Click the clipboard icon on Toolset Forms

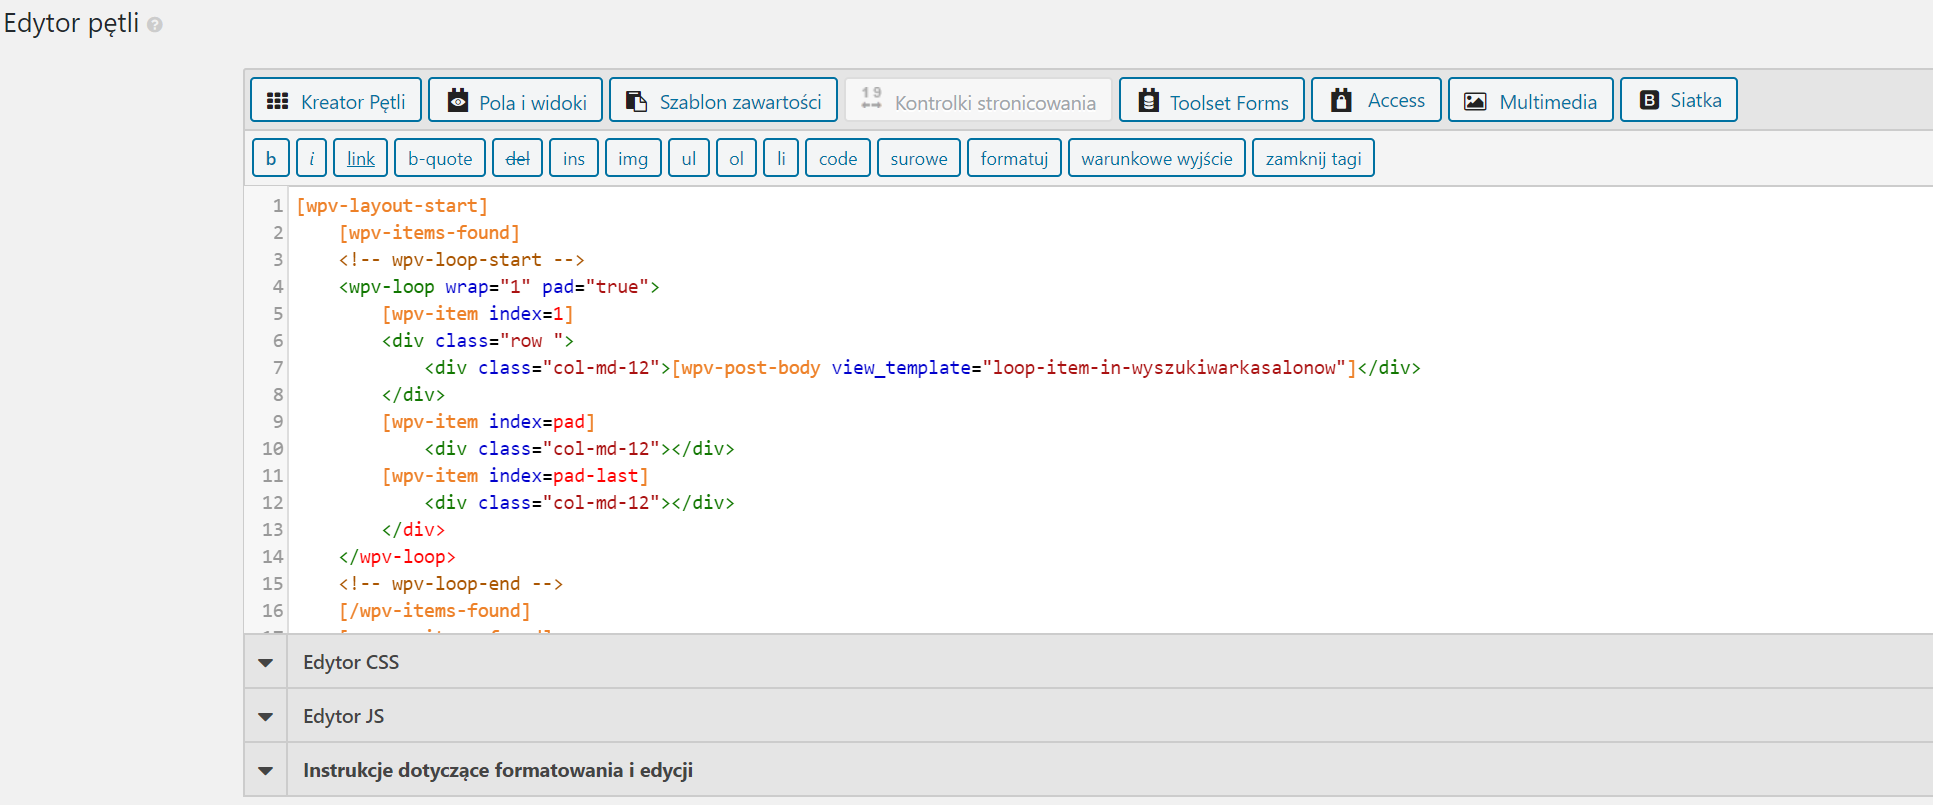pyautogui.click(x=1149, y=101)
